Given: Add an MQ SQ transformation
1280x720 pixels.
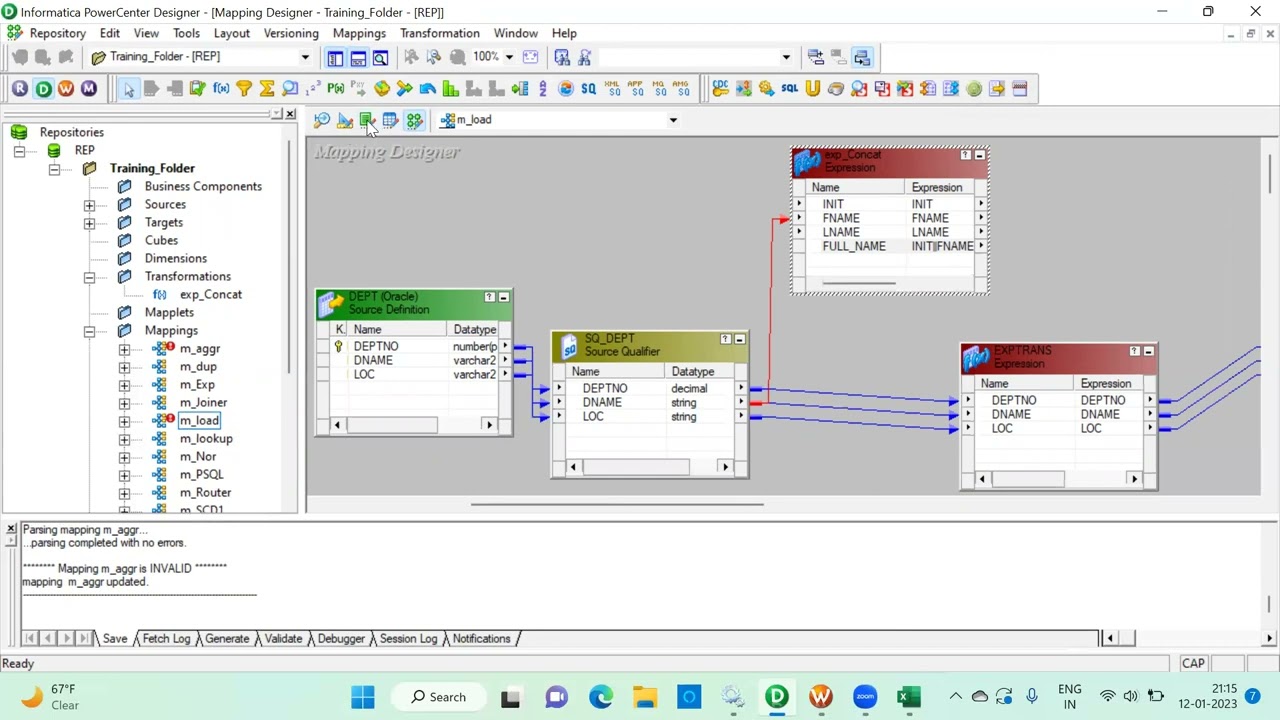Looking at the screenshot, I should 658,89.
